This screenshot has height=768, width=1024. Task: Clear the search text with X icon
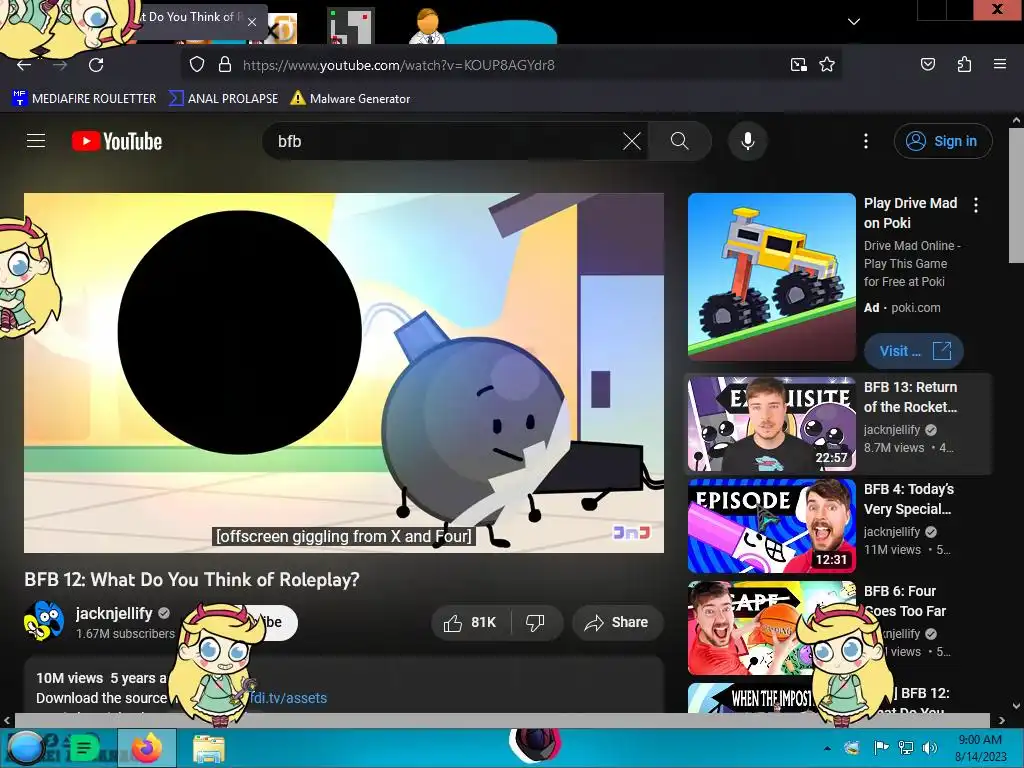click(632, 141)
